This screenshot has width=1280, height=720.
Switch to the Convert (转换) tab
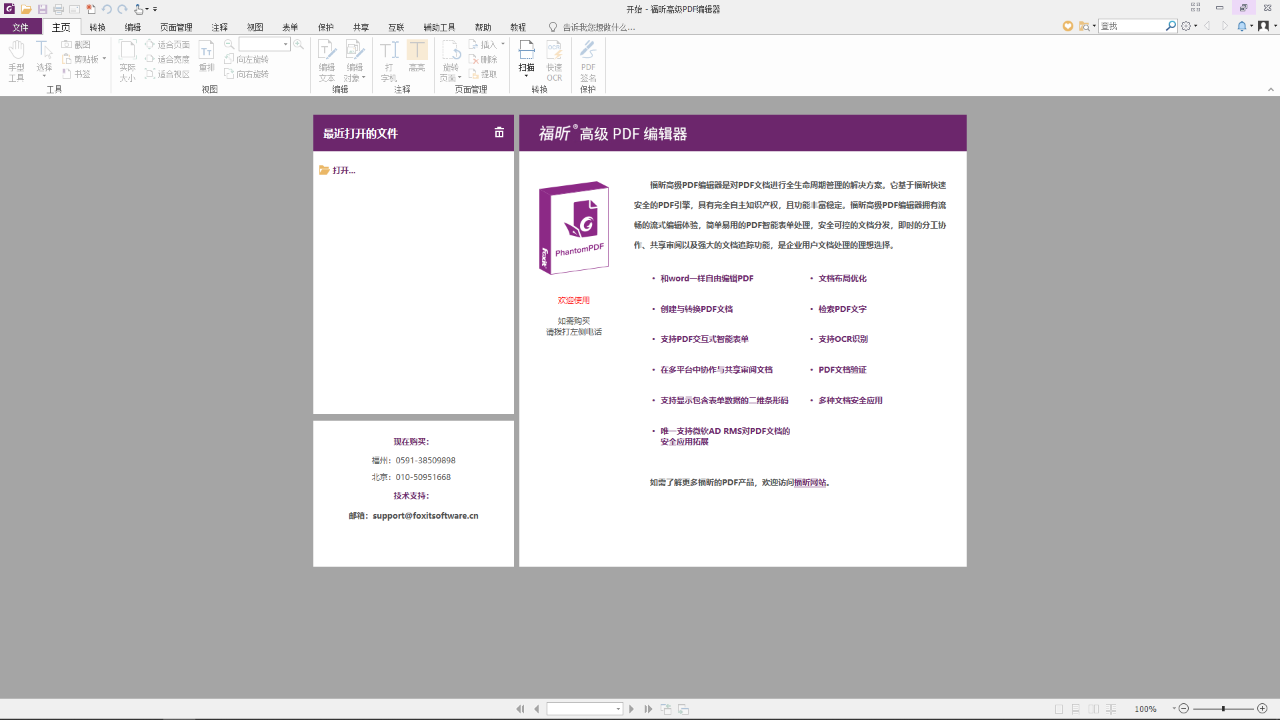pos(97,27)
